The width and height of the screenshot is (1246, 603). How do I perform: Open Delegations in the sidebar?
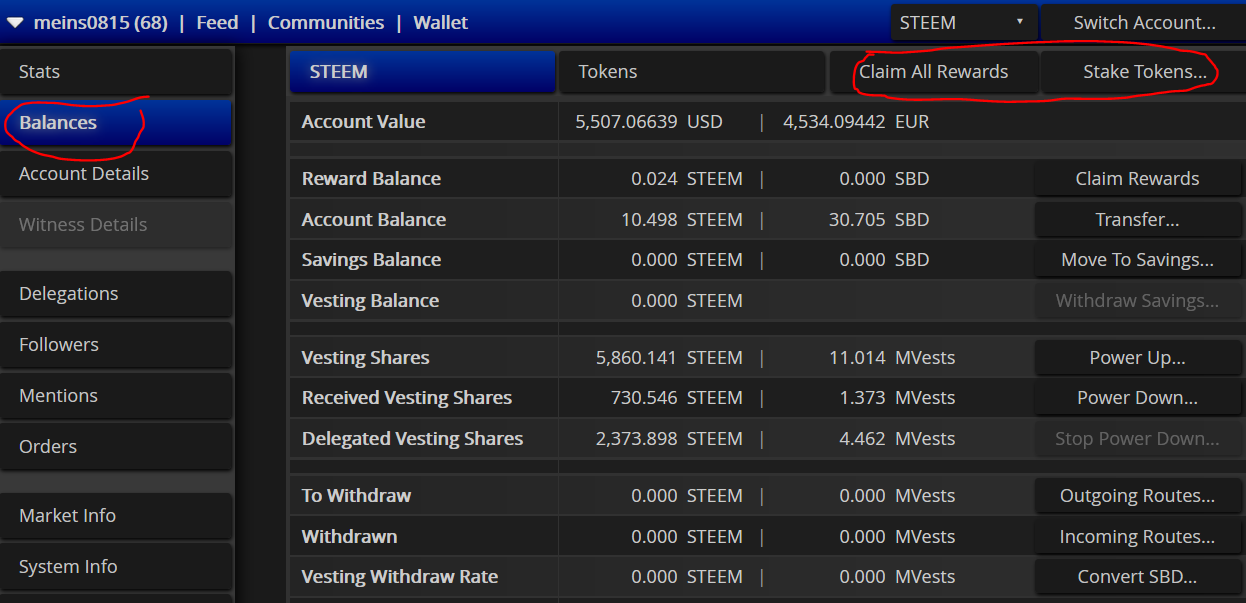116,294
